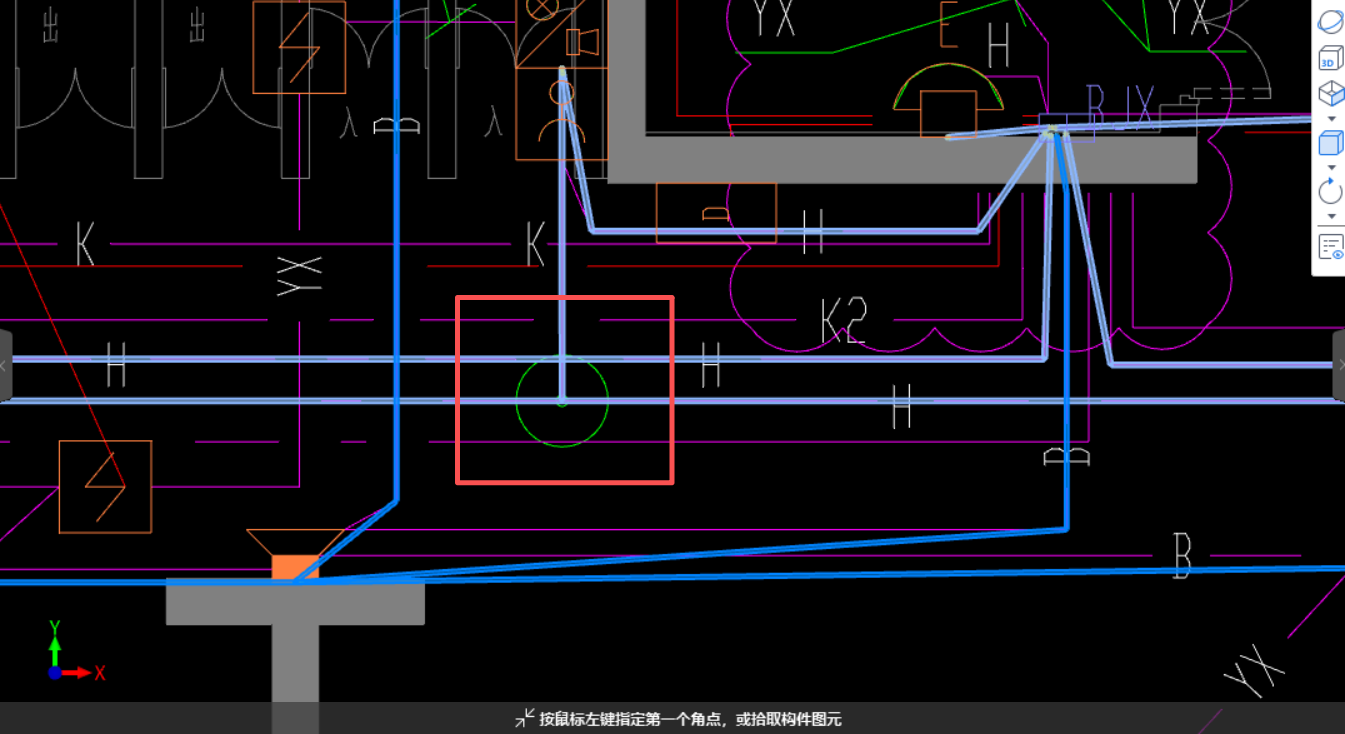
Task: Switch to the 3D view mode
Action: 1330,59
